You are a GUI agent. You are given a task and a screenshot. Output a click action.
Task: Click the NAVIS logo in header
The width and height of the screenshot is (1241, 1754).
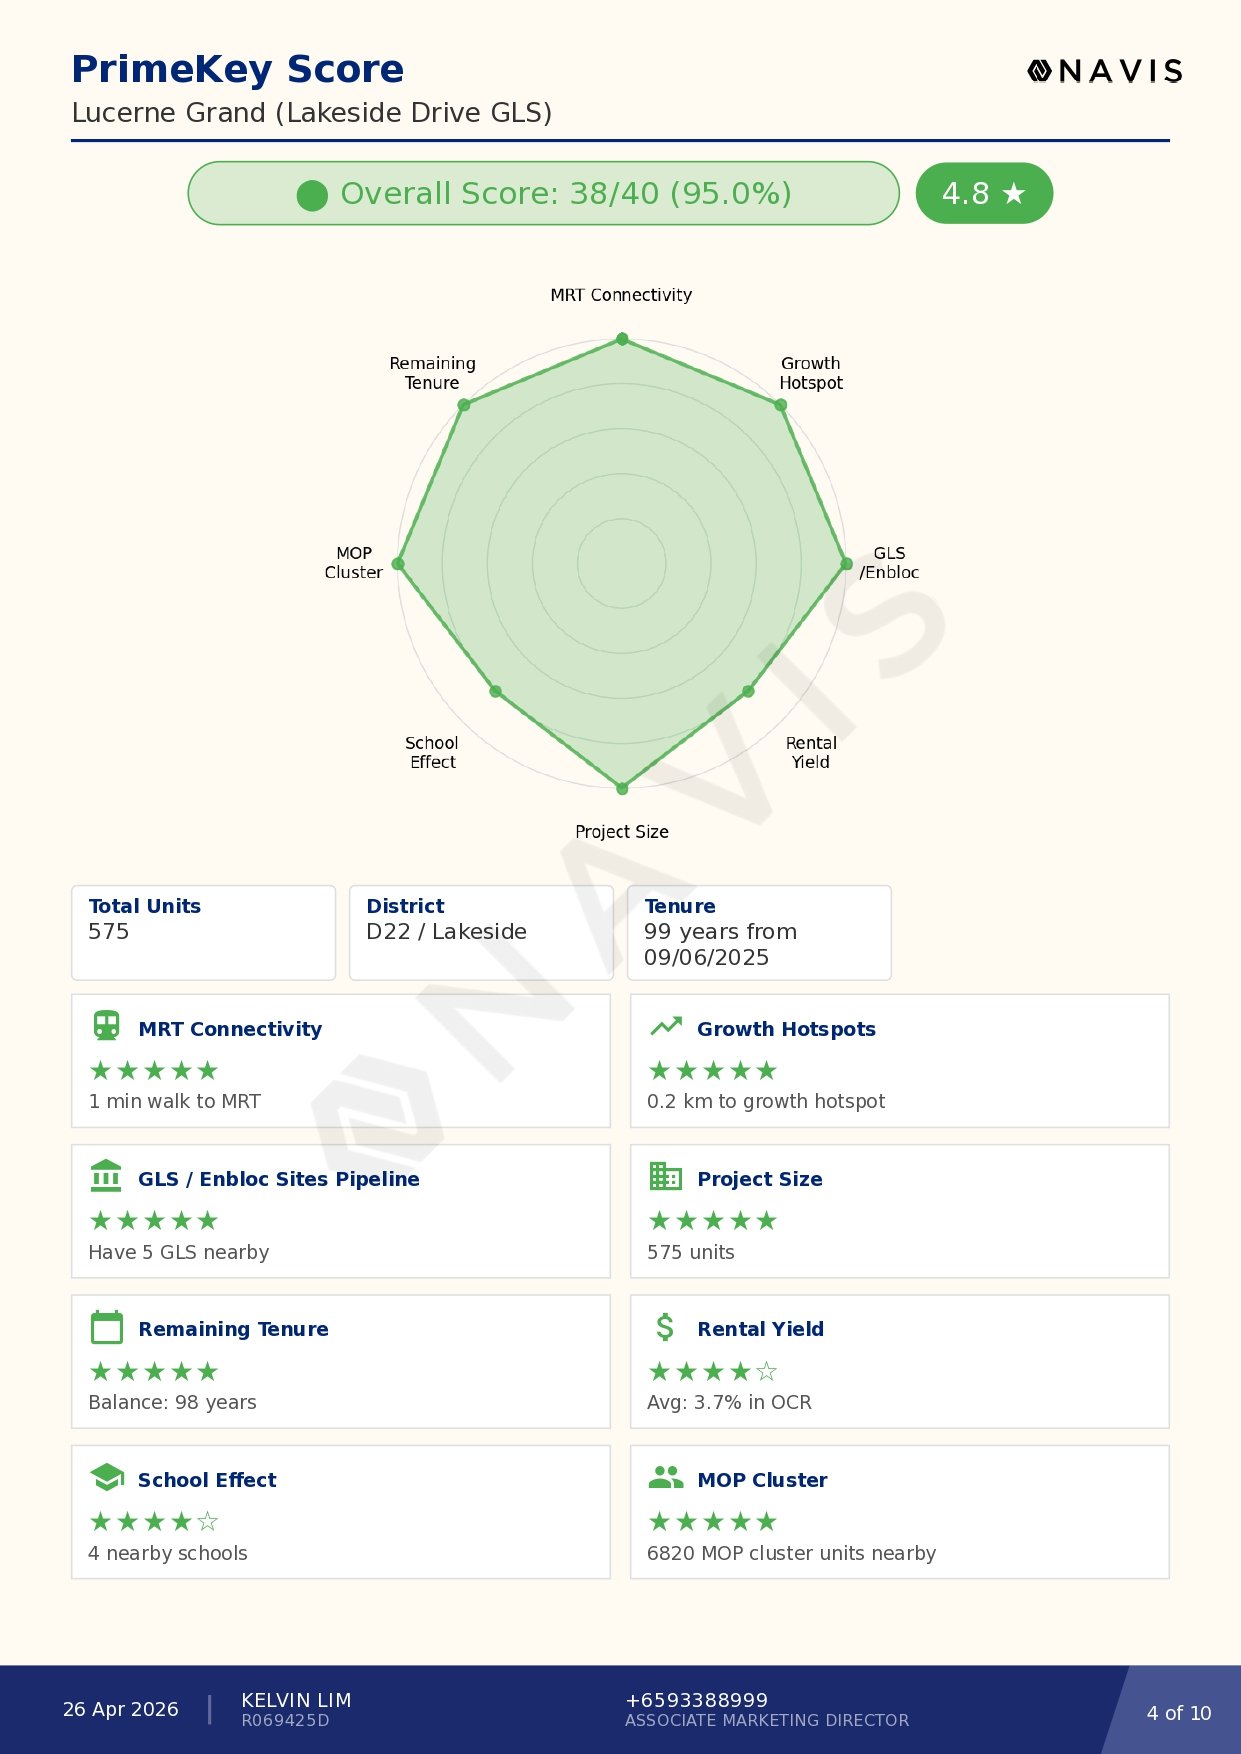pyautogui.click(x=1105, y=71)
